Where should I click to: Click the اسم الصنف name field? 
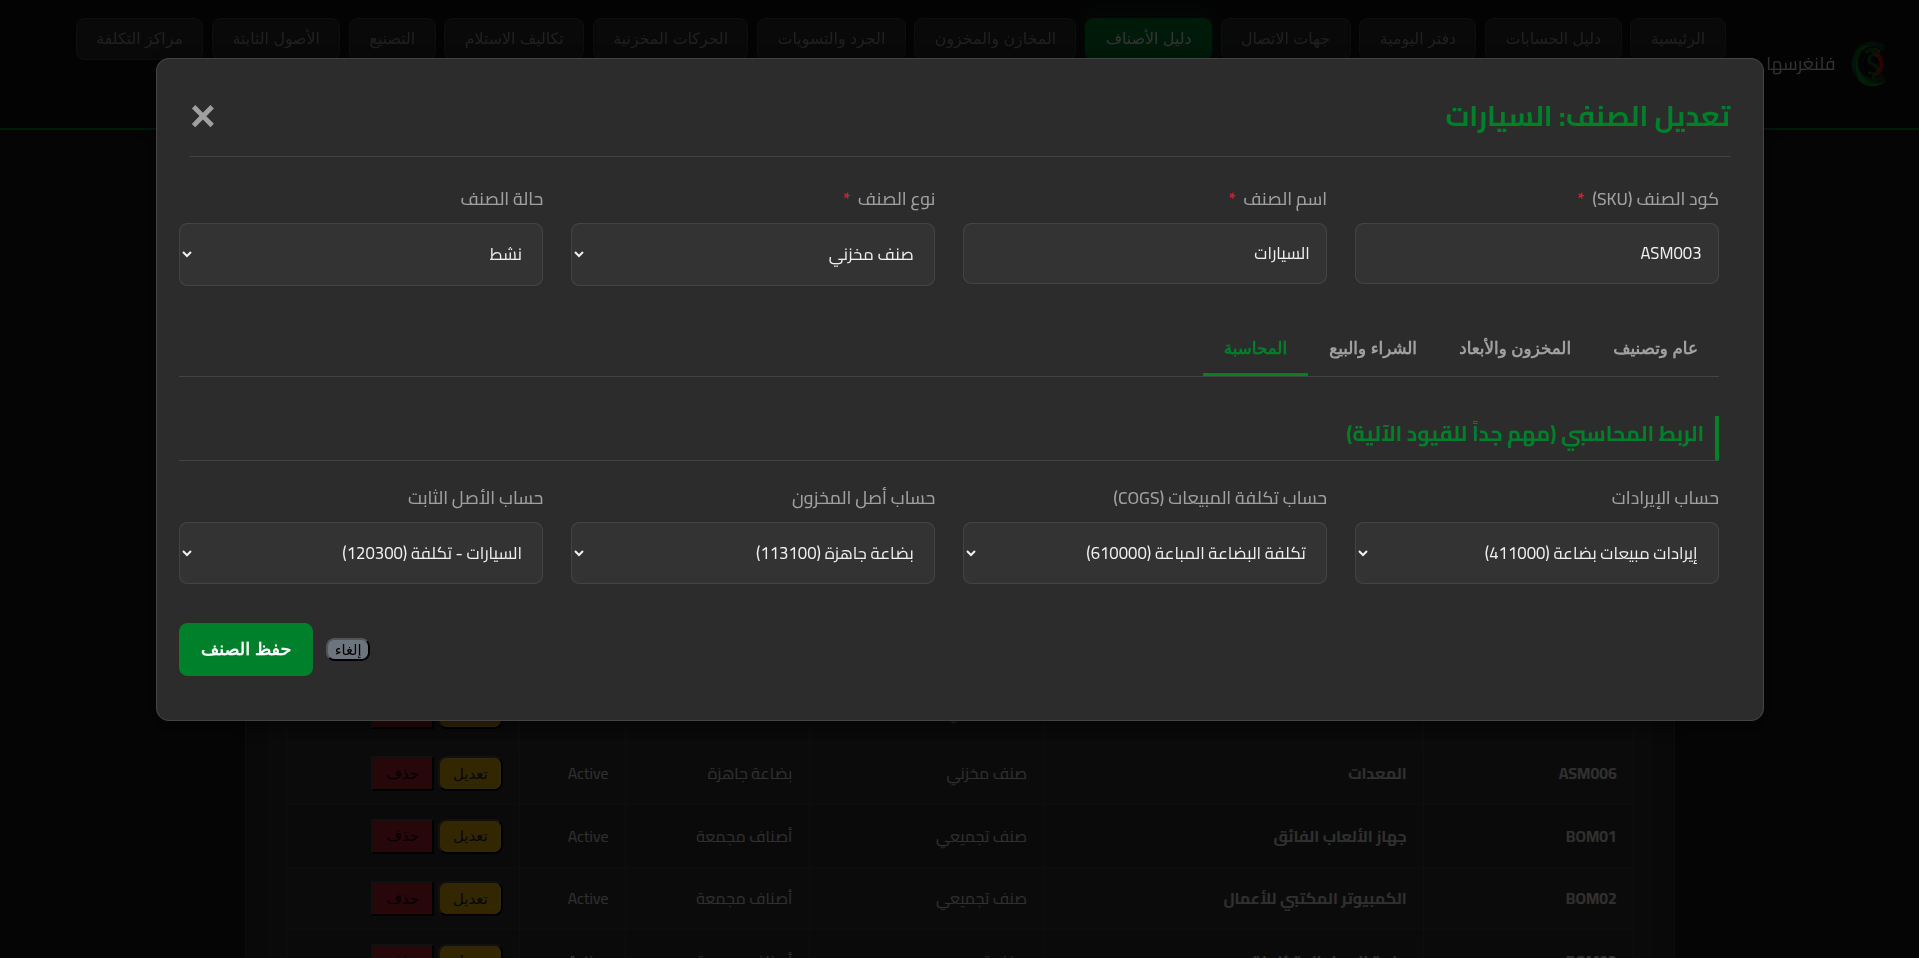1144,254
